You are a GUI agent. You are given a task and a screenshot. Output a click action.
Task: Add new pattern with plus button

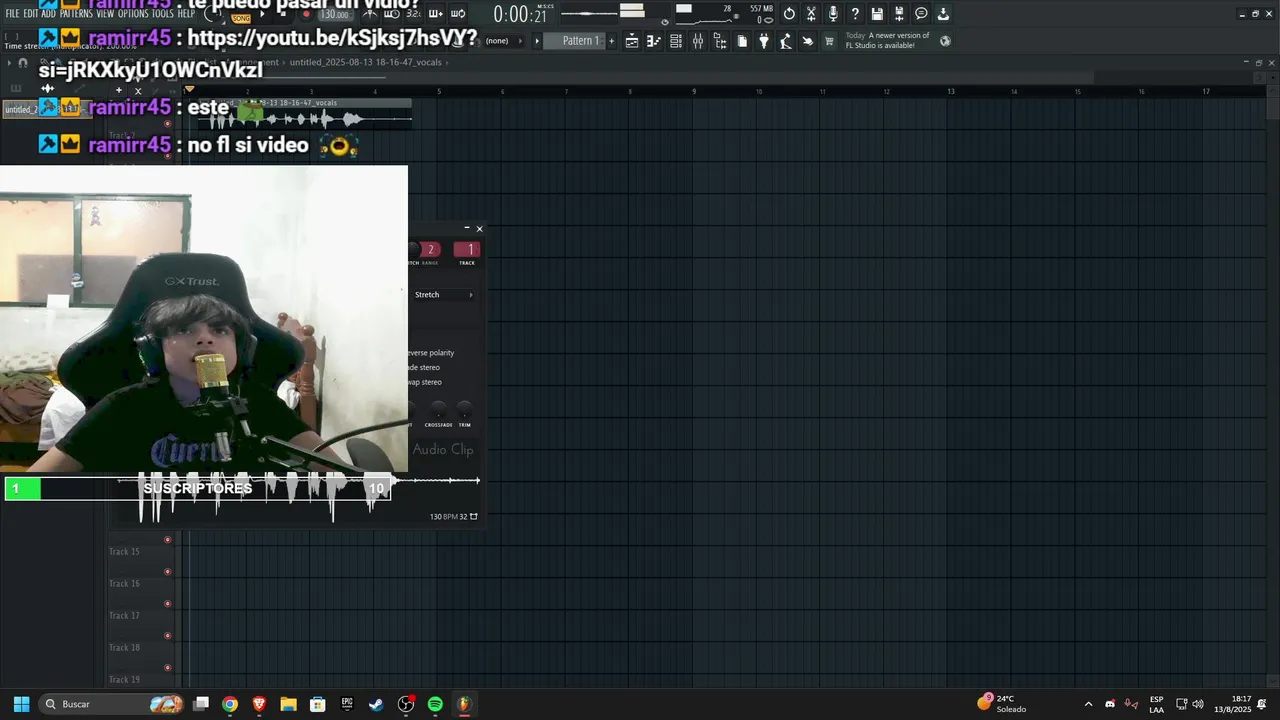pos(612,41)
